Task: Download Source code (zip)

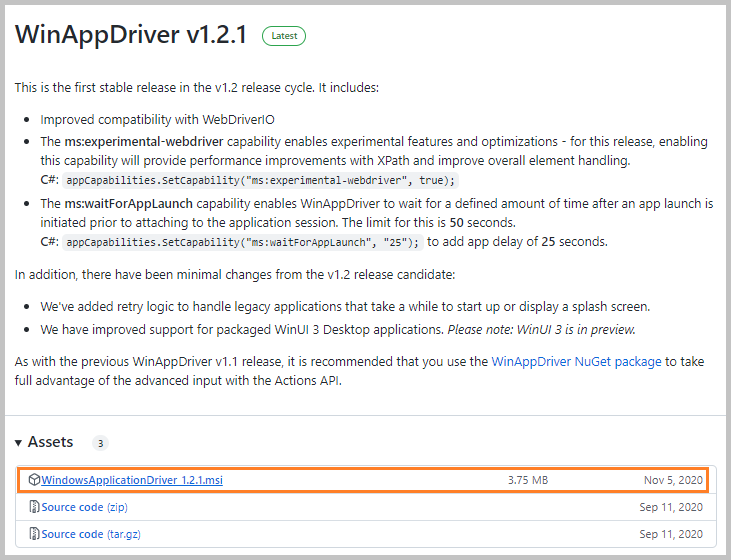Action: click(84, 507)
